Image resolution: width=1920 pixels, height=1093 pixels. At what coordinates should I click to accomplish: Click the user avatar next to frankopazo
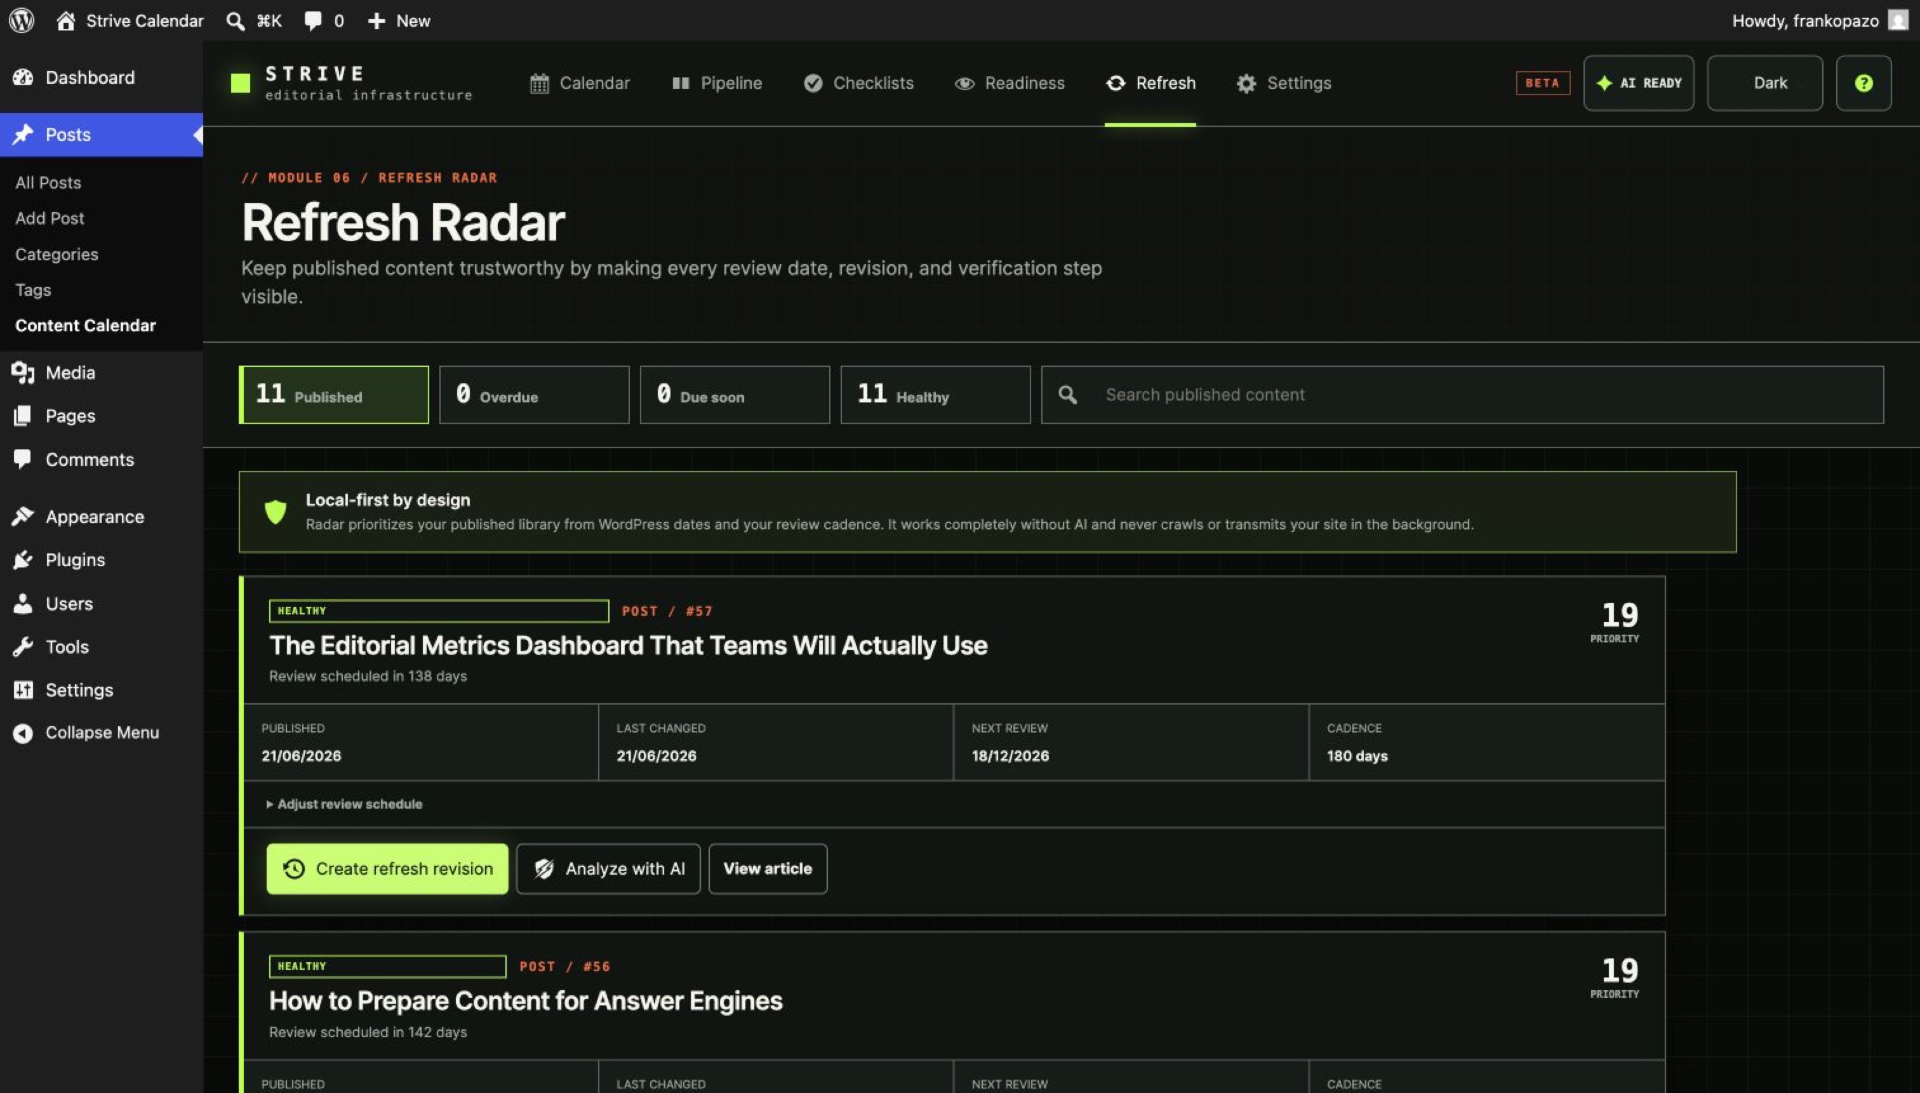[x=1897, y=20]
